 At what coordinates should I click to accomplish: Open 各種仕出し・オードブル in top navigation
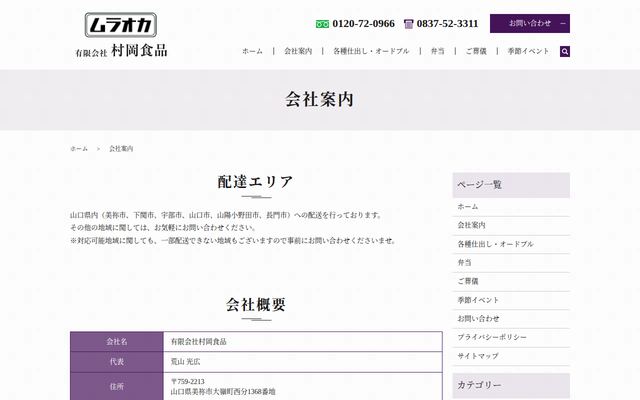pyautogui.click(x=371, y=51)
